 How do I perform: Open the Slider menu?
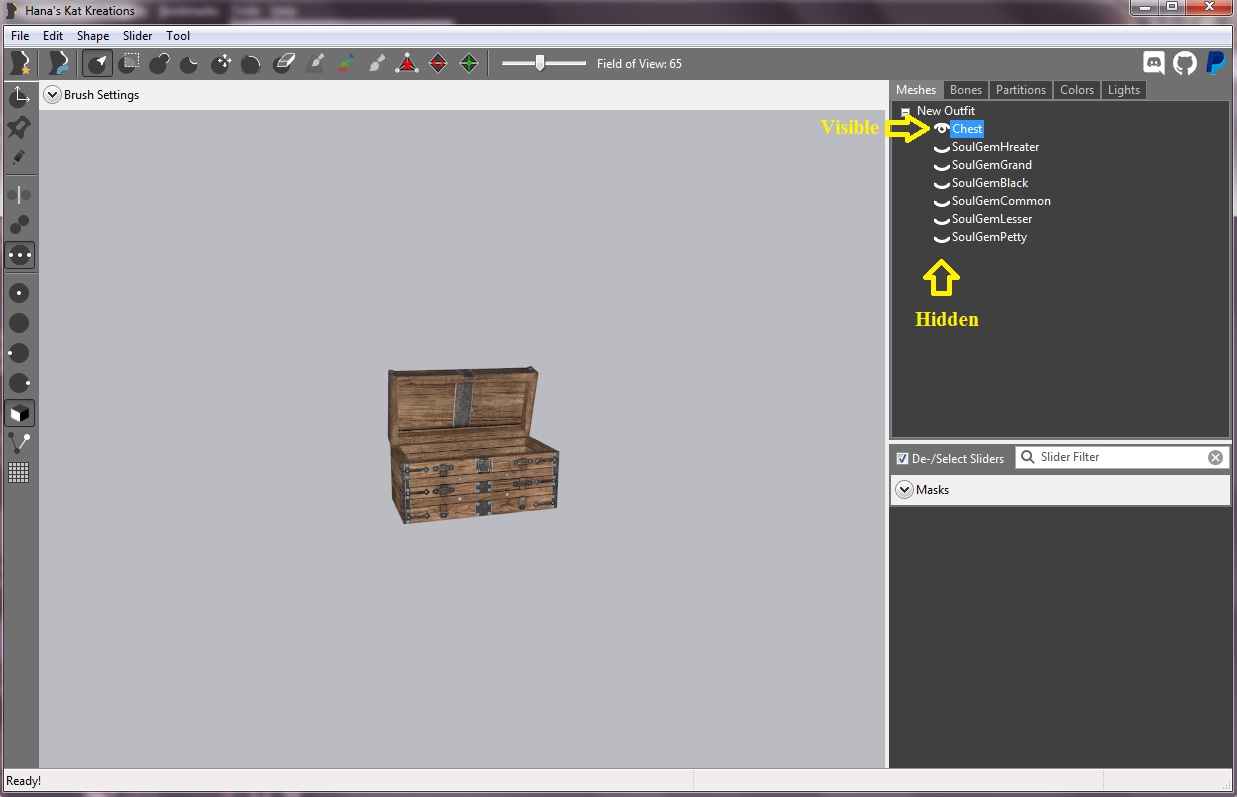coord(138,36)
